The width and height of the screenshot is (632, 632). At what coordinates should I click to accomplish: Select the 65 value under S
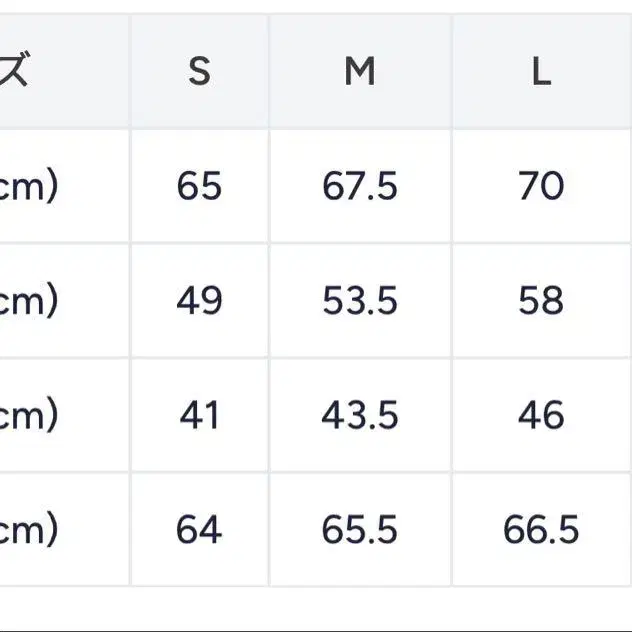[200, 186]
